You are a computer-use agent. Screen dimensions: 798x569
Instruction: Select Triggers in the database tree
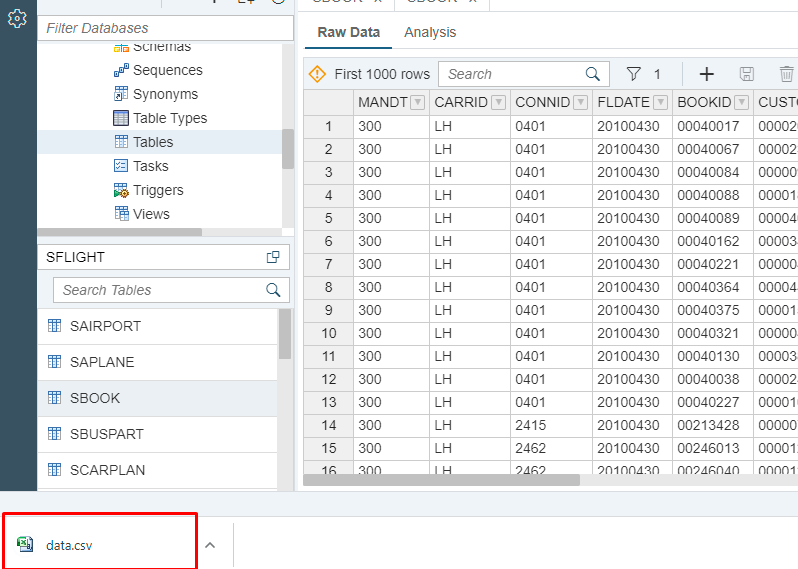pyautogui.click(x=158, y=190)
